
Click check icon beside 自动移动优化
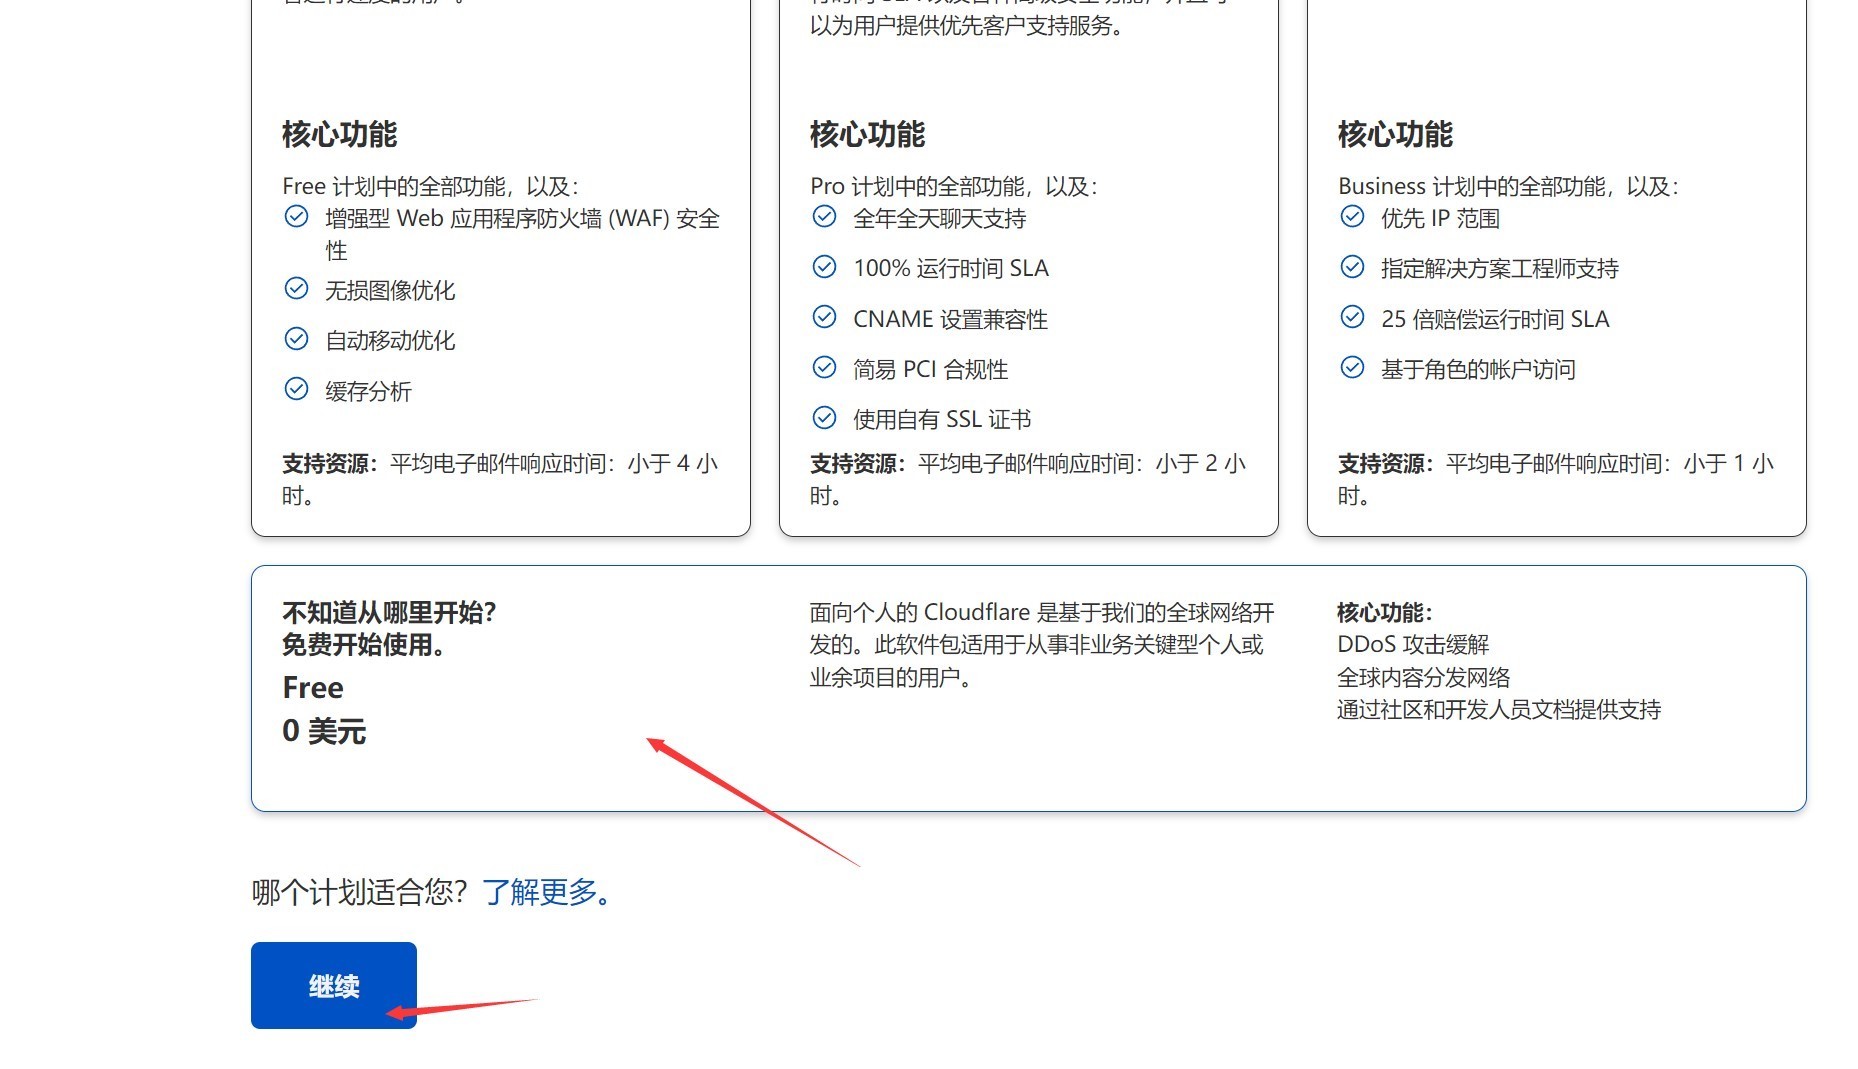297,339
